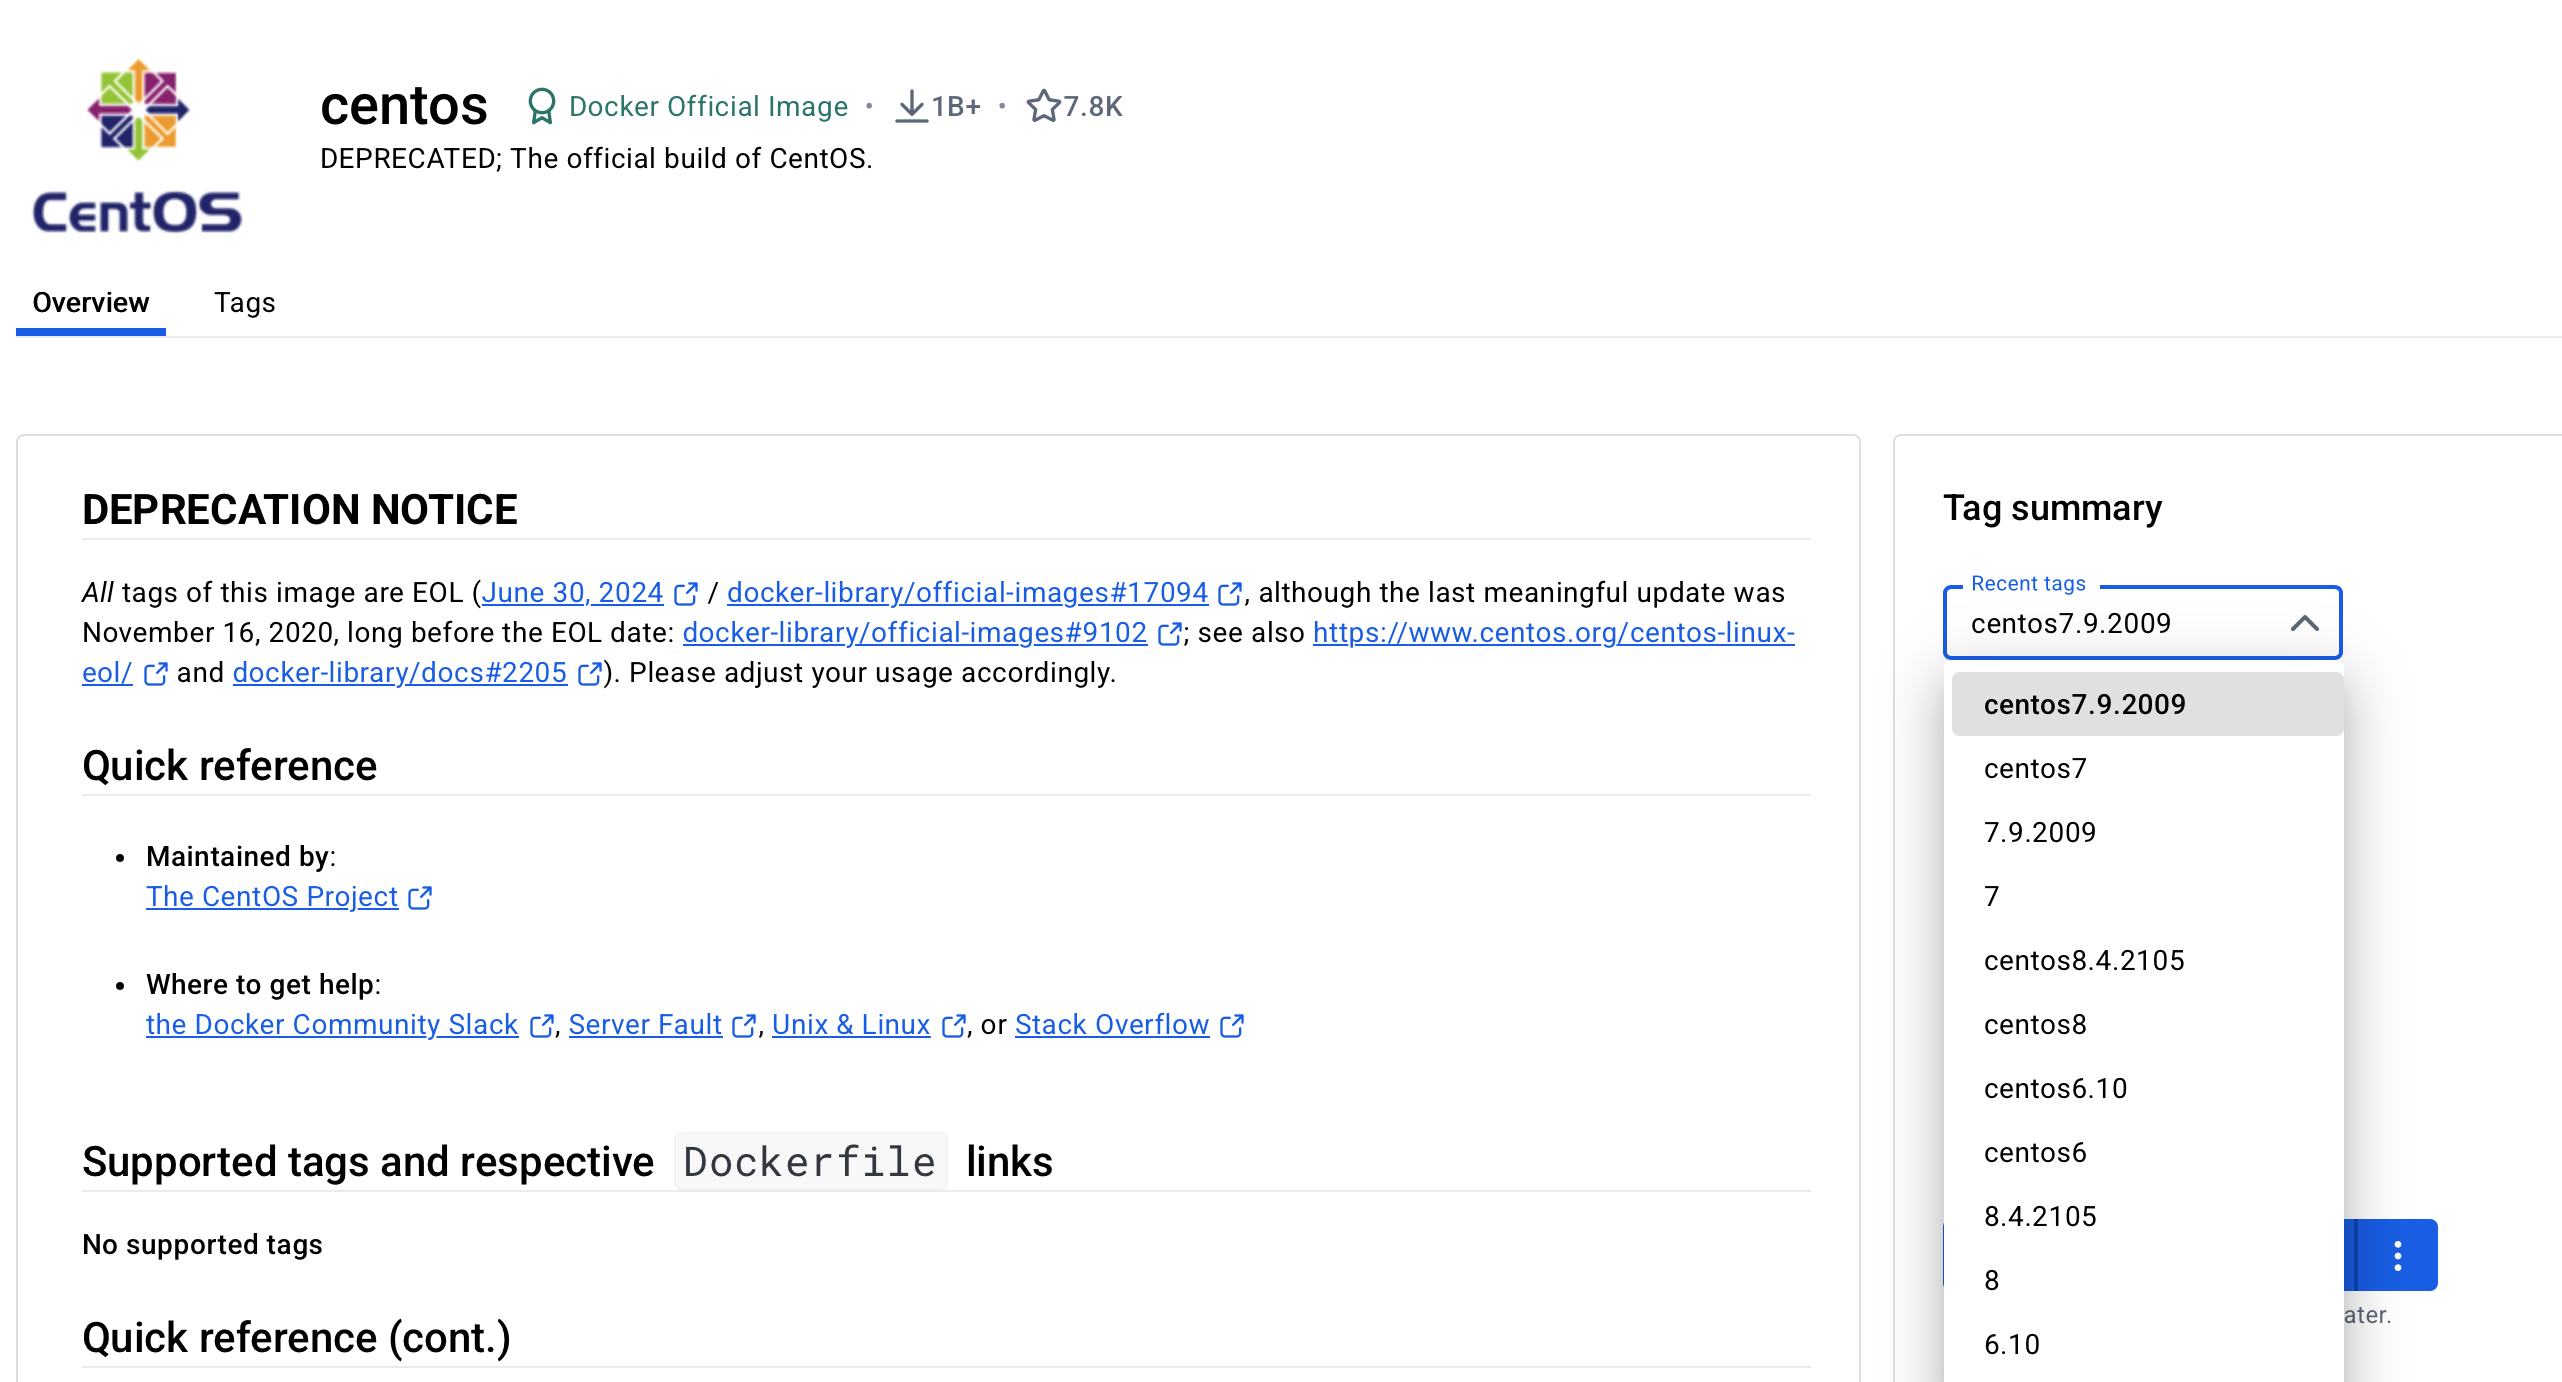The image size is (2562, 1382).
Task: Choose 8.4.2105 in the tags dropdown
Action: tap(2040, 1216)
